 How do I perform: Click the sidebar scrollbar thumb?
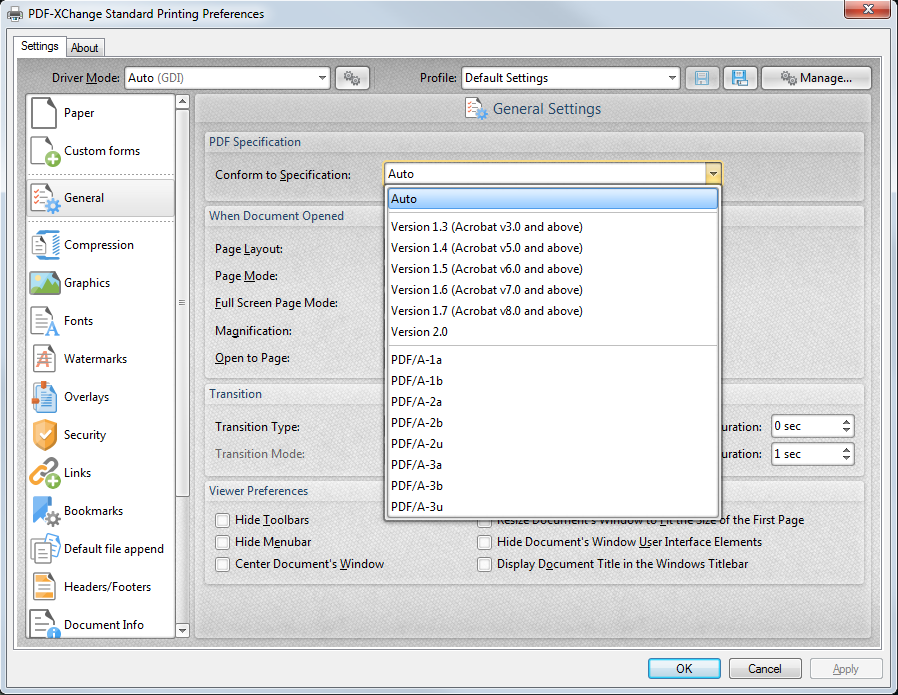(x=182, y=303)
